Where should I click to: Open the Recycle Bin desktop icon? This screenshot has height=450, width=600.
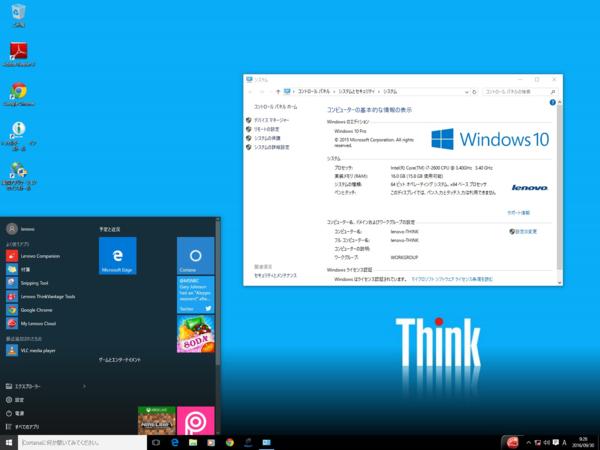pos(18,15)
